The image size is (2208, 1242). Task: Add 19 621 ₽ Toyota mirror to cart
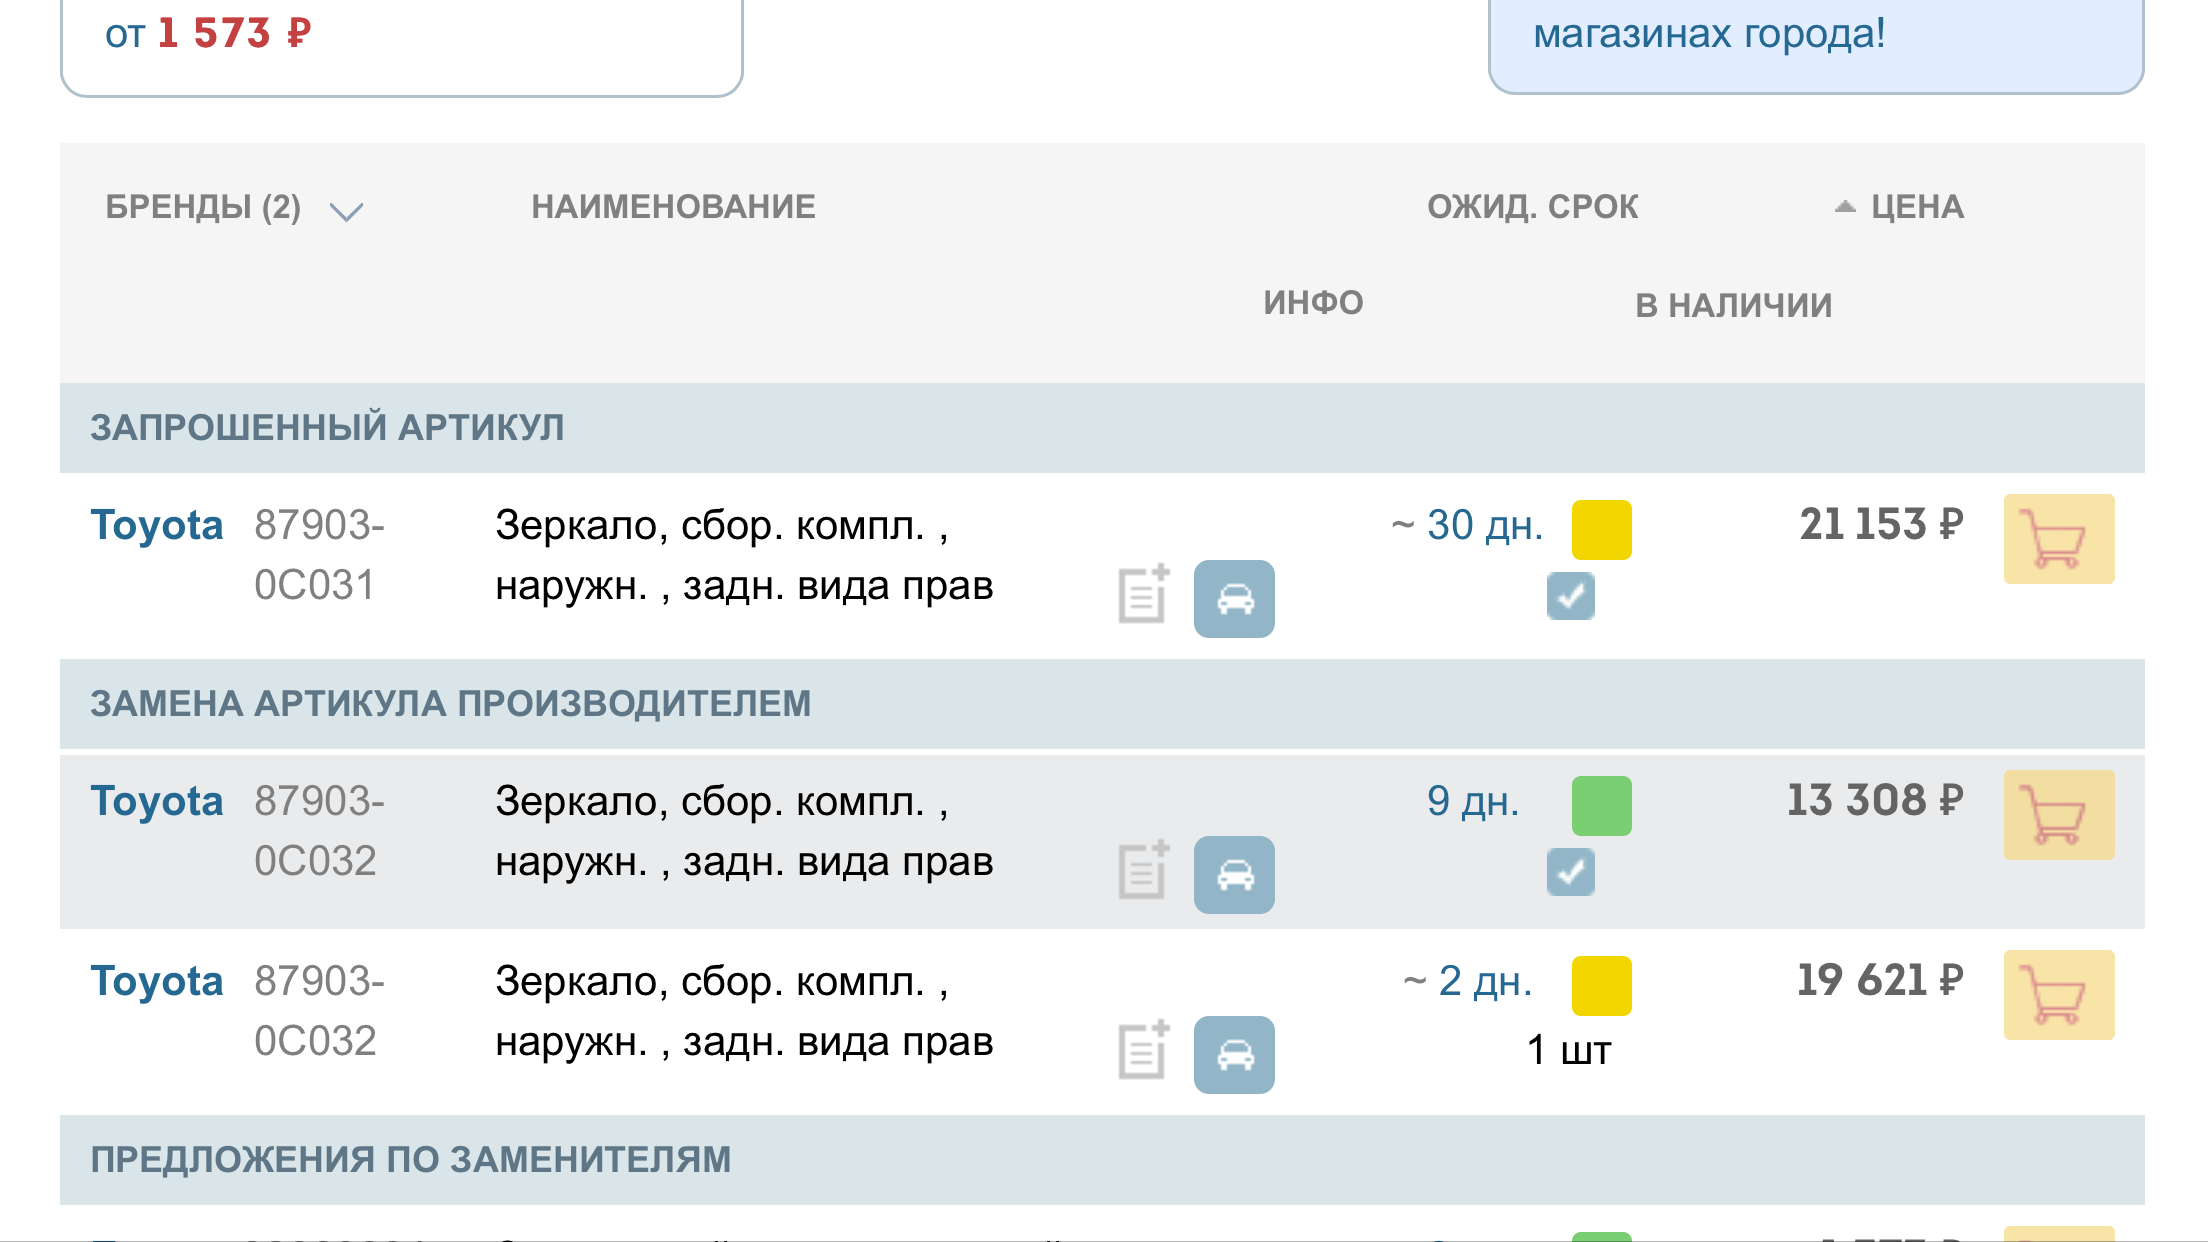click(x=2058, y=995)
